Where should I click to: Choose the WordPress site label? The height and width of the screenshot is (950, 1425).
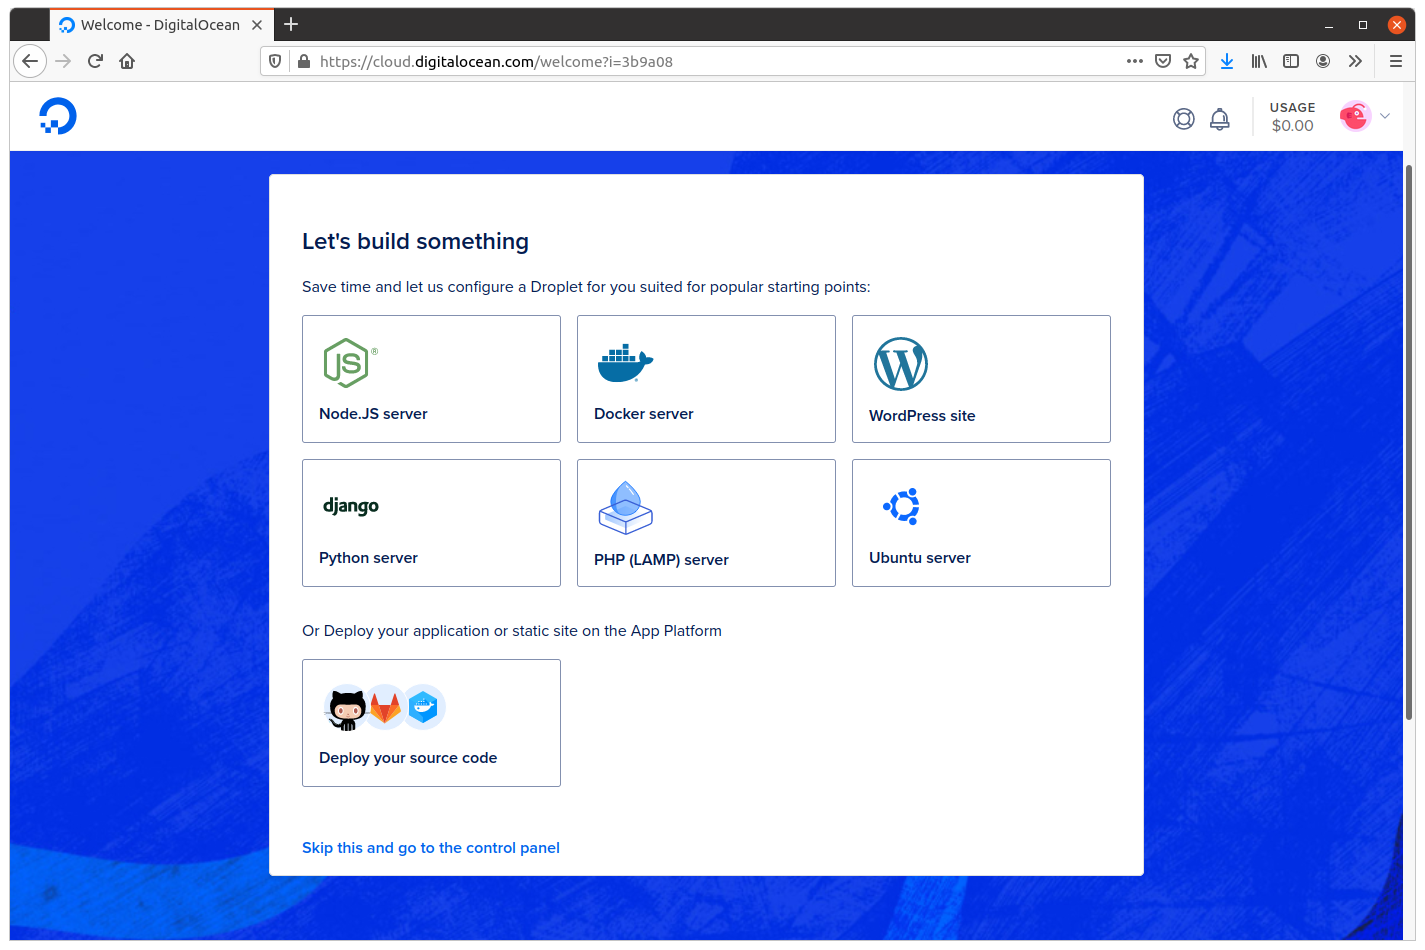pyautogui.click(x=922, y=416)
